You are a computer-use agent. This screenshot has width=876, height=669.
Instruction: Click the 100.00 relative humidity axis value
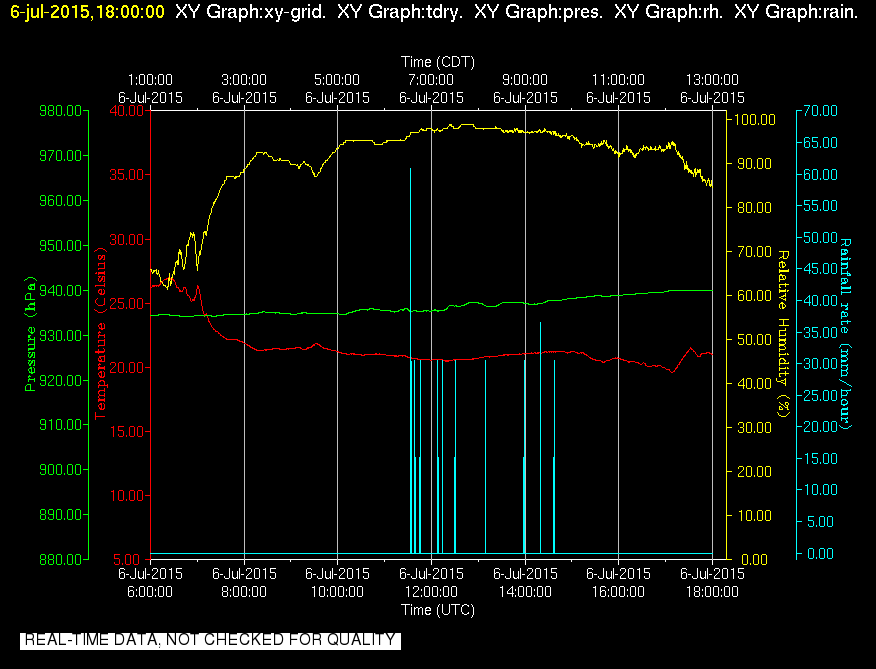(x=755, y=120)
